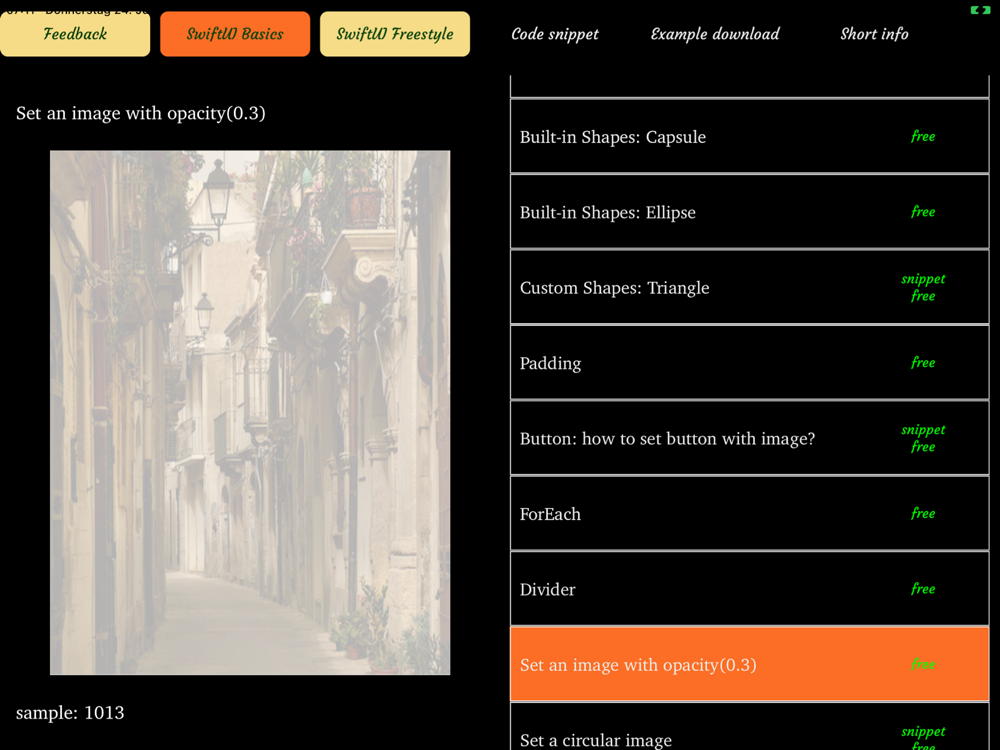This screenshot has width=1000, height=750.
Task: Pick the Divider list item
Action: pos(749,589)
